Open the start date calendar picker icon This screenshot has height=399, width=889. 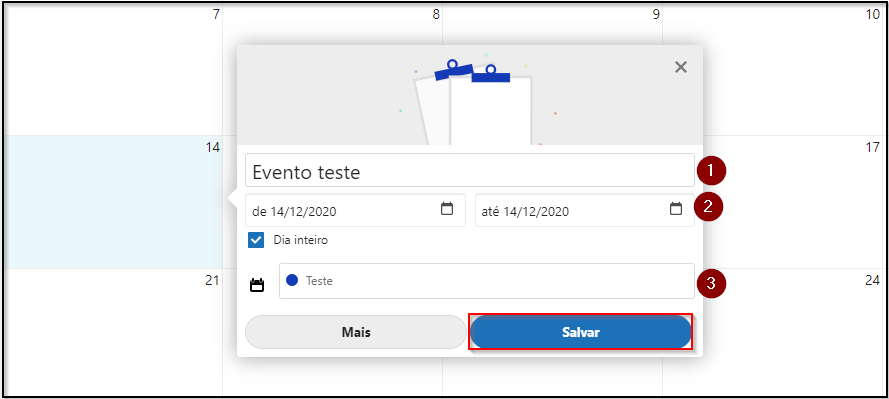point(447,209)
